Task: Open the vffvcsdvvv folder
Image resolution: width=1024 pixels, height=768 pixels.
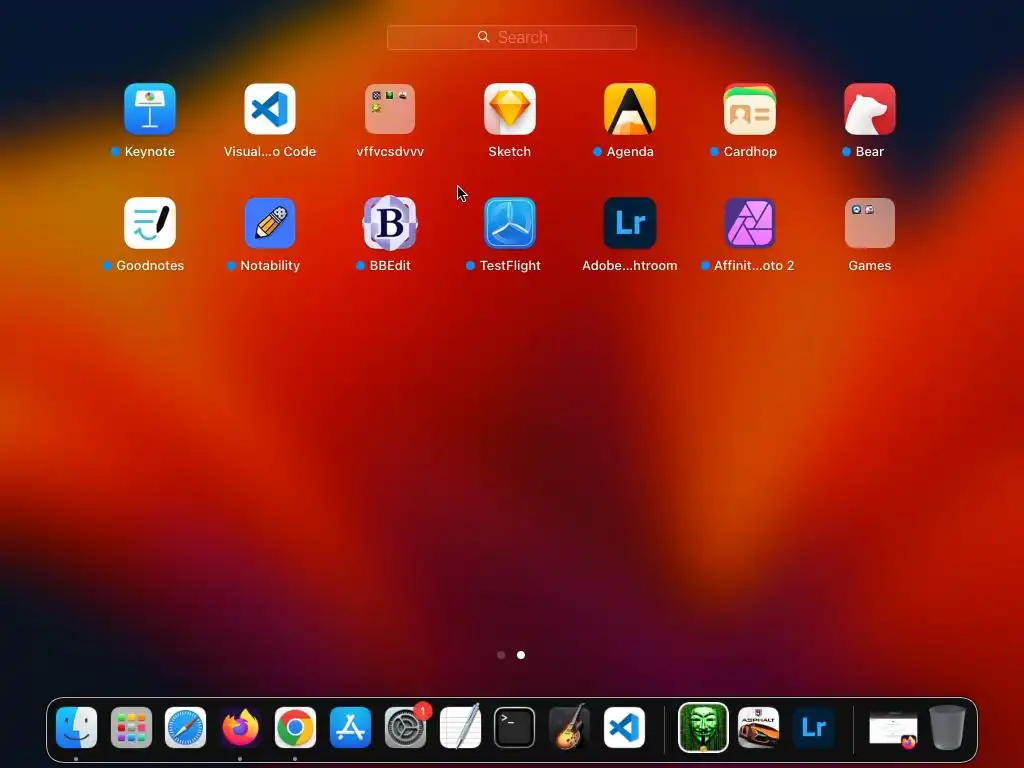Action: coord(390,109)
